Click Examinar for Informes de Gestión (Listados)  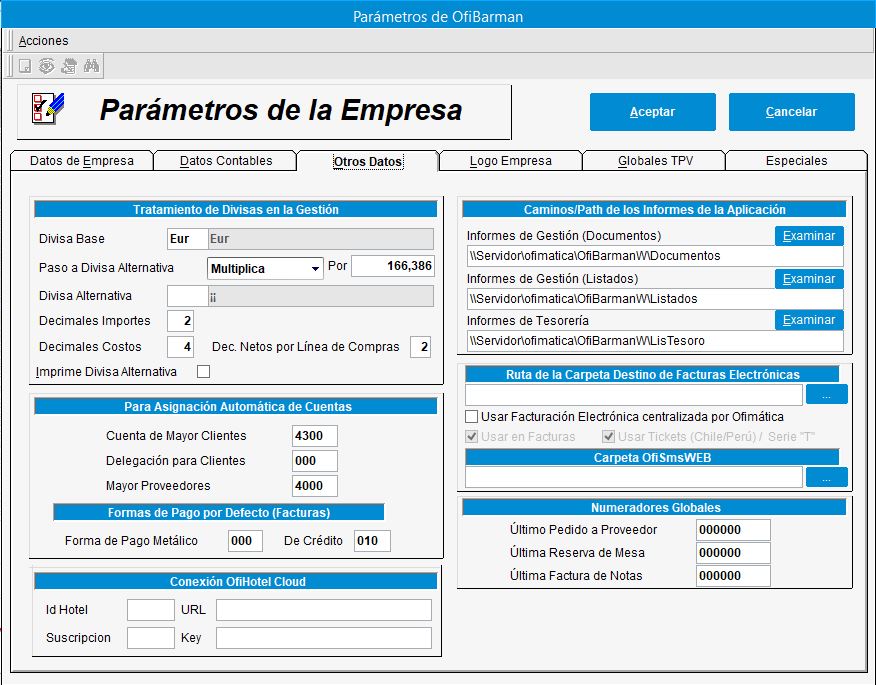pyautogui.click(x=809, y=278)
